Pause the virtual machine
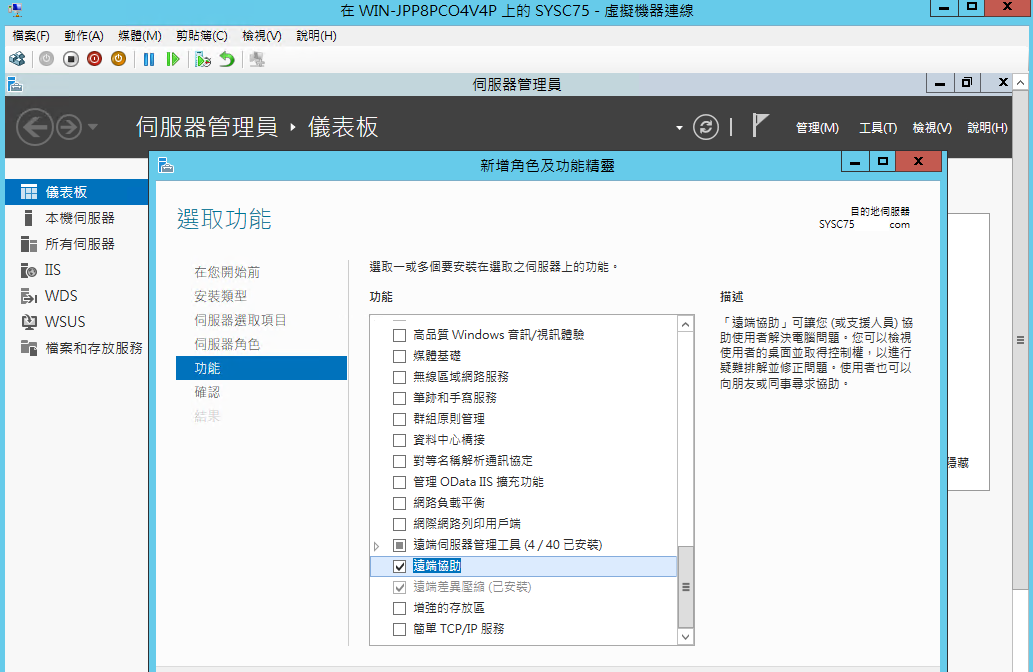The height and width of the screenshot is (672, 1033). 149,59
